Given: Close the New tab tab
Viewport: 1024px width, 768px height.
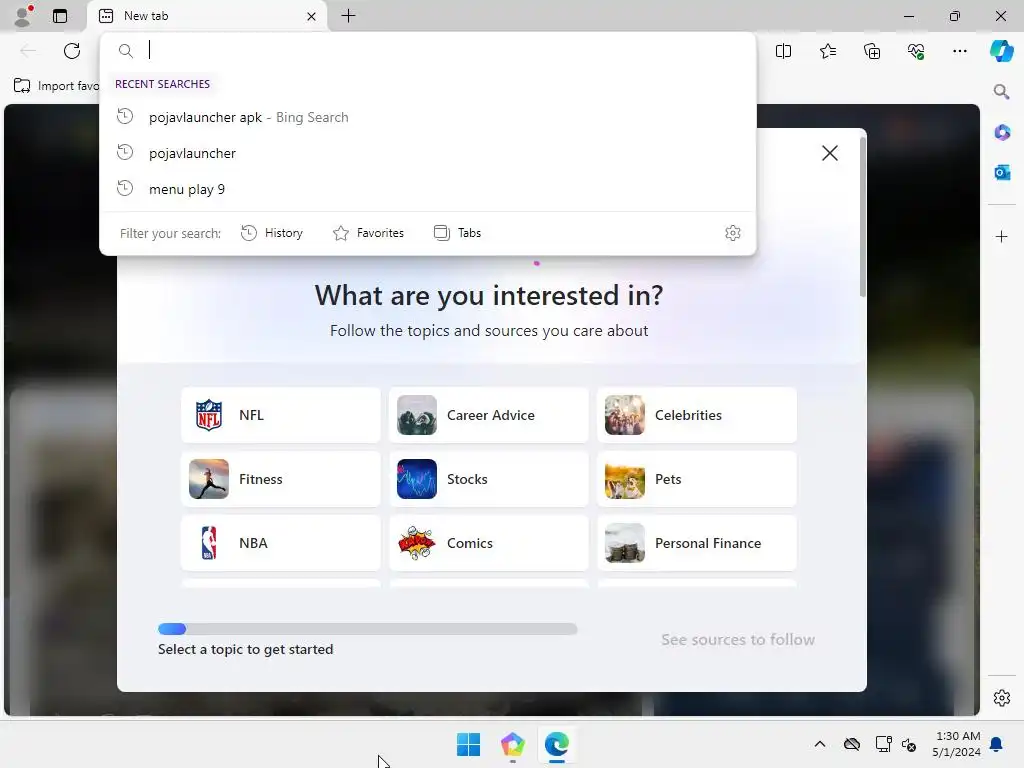Looking at the screenshot, I should pos(312,16).
